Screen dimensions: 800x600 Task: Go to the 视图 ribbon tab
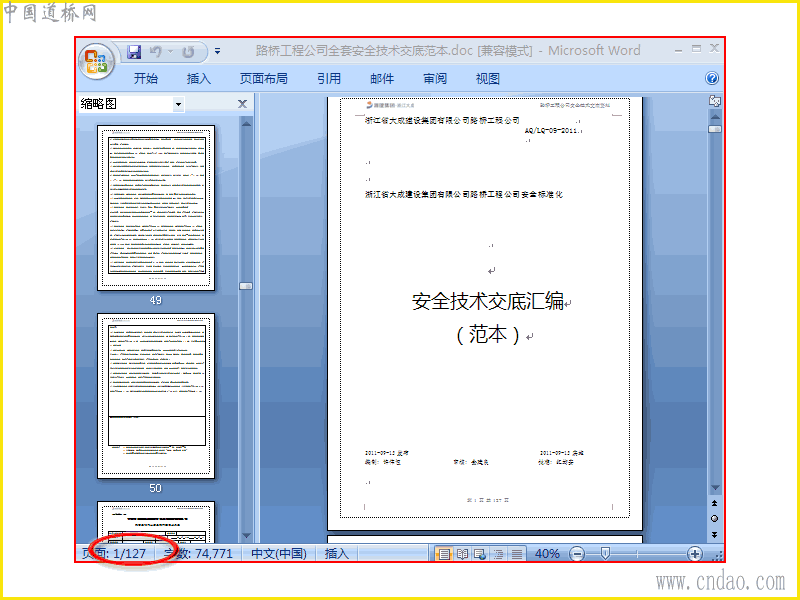click(x=488, y=79)
